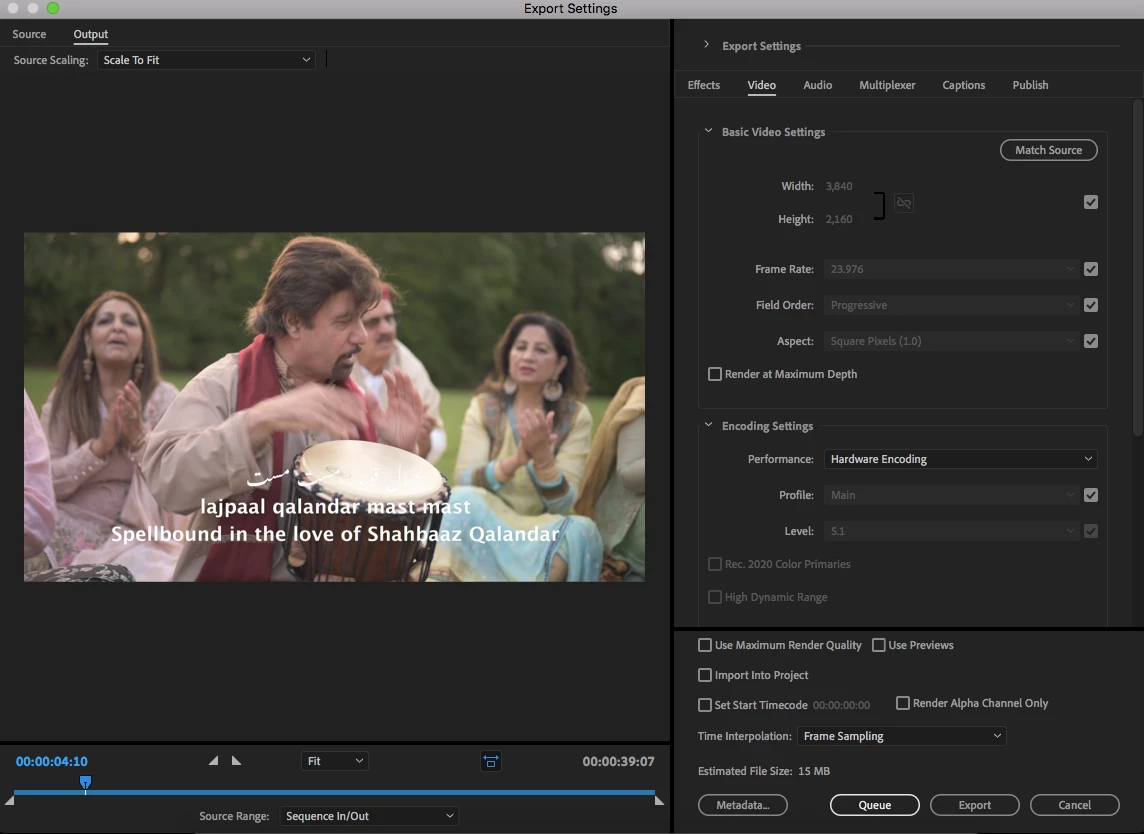The height and width of the screenshot is (834, 1144).
Task: Switch to the Audio tab
Action: pyautogui.click(x=817, y=85)
